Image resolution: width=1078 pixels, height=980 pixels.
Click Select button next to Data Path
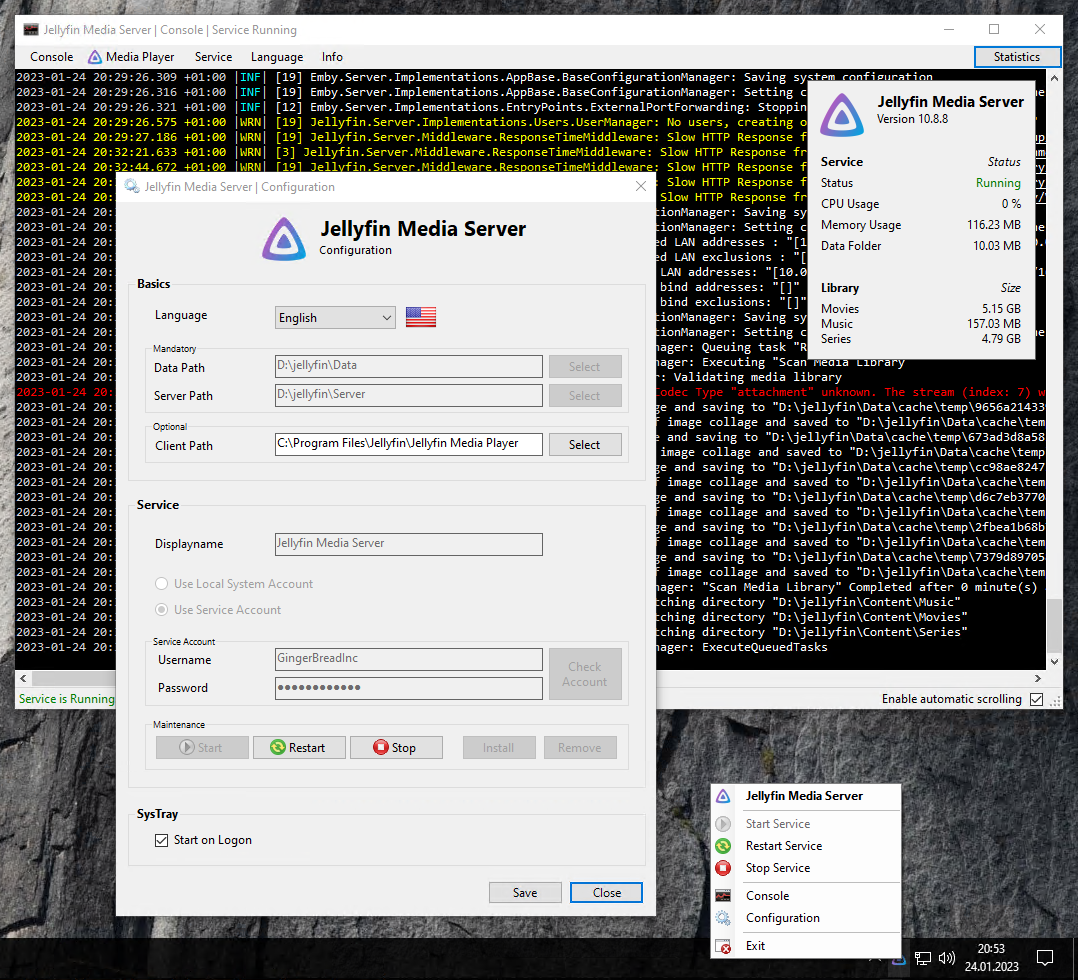(585, 367)
